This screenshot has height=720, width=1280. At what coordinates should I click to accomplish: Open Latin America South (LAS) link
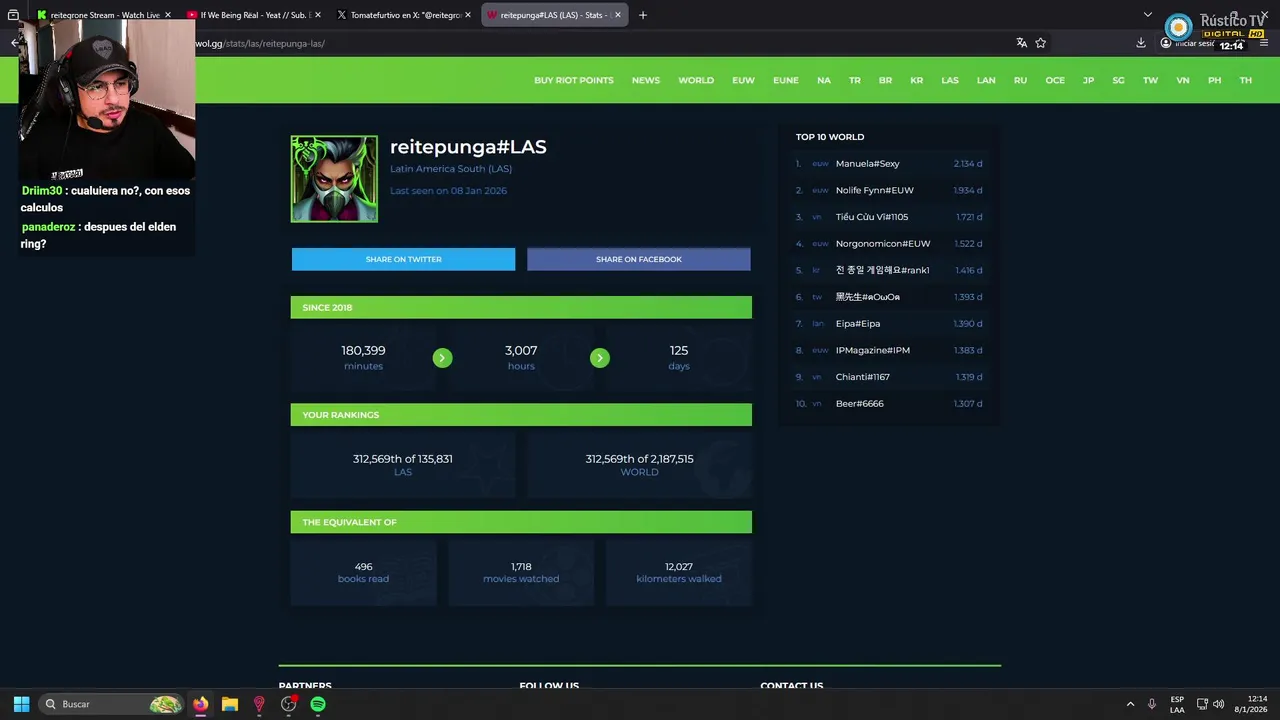(x=451, y=169)
